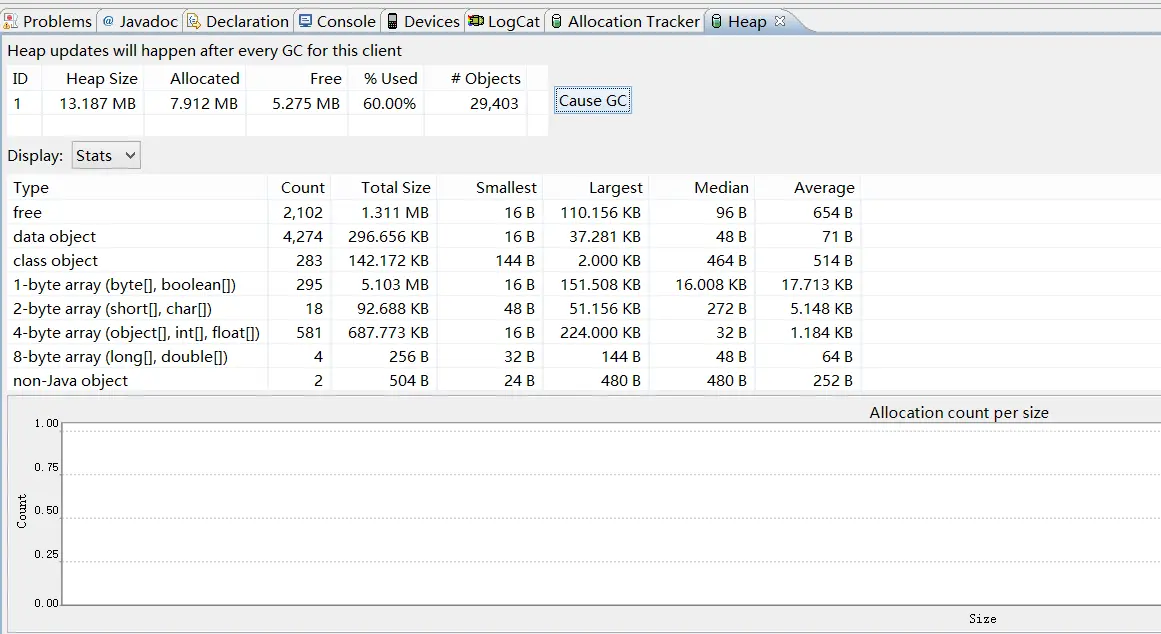Select the non-Java object row
The width and height of the screenshot is (1161, 634).
pos(434,381)
